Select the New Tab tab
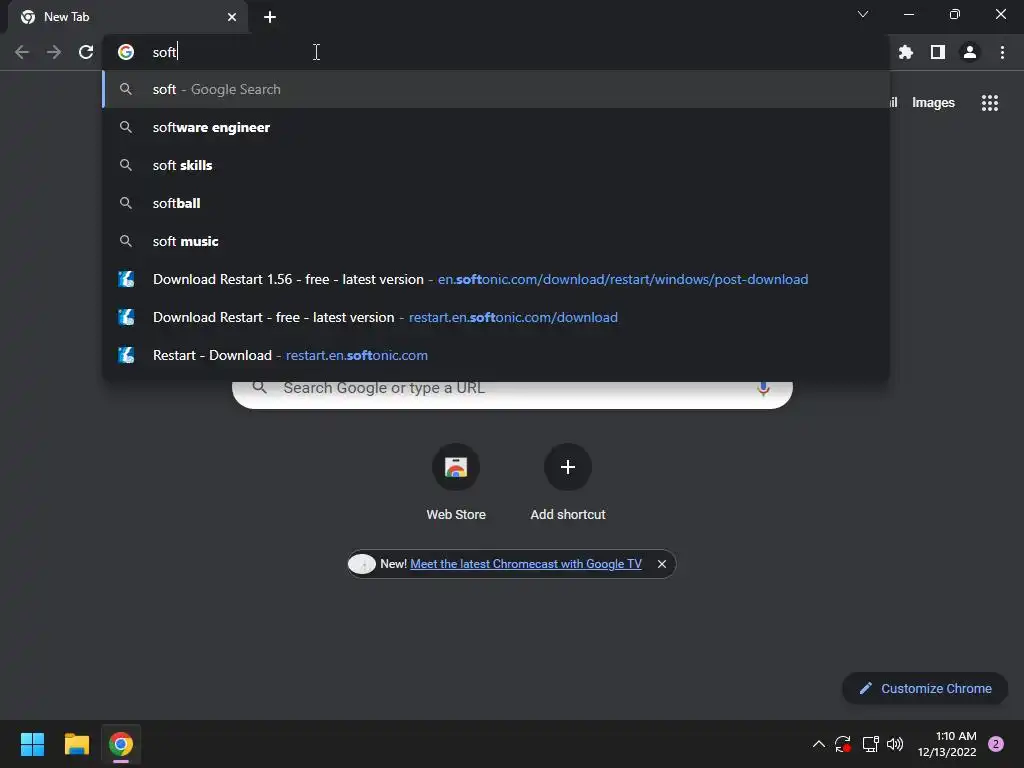The width and height of the screenshot is (1024, 768). pos(127,17)
